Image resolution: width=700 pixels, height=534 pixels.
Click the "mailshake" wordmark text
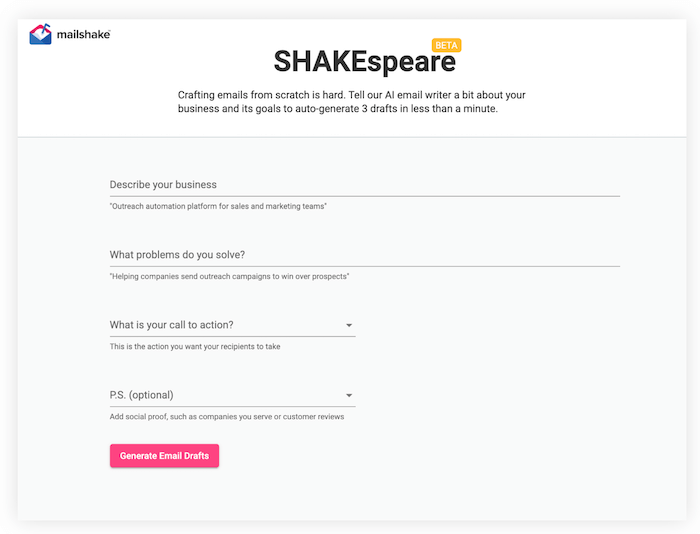click(83, 35)
